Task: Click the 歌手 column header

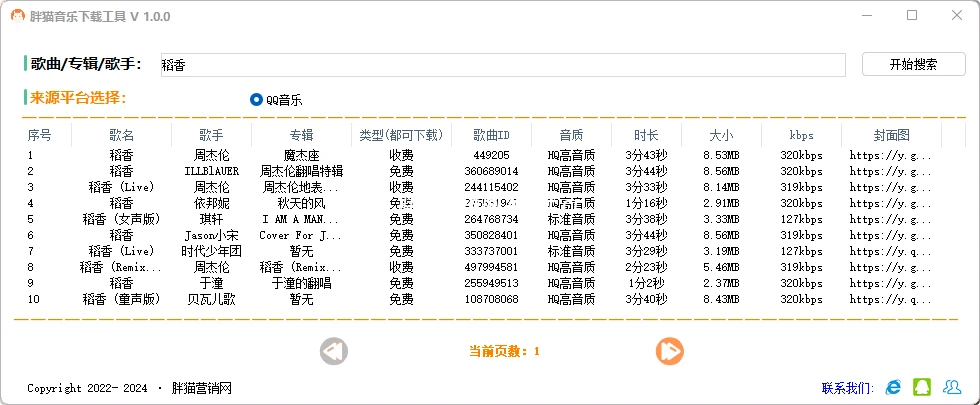Action: [x=211, y=135]
